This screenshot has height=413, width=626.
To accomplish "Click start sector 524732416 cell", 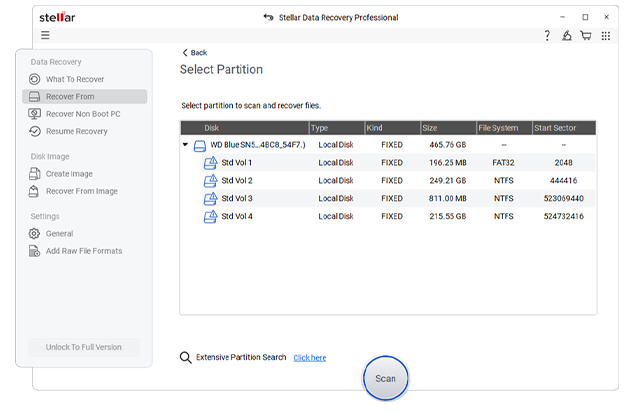I will (x=564, y=216).
